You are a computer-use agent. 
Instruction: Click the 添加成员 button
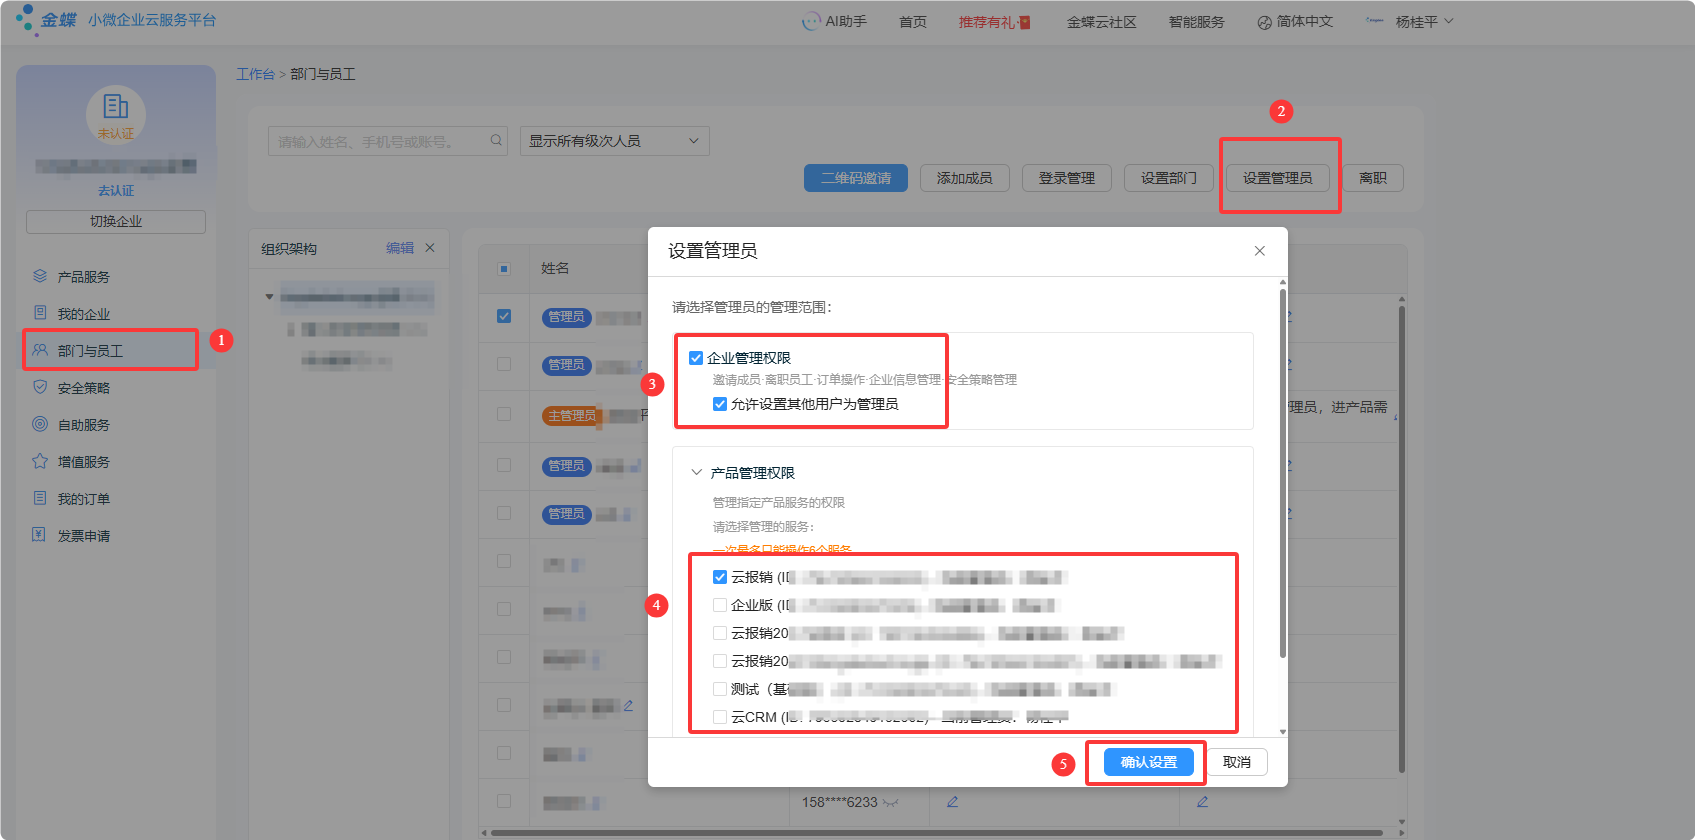point(964,178)
